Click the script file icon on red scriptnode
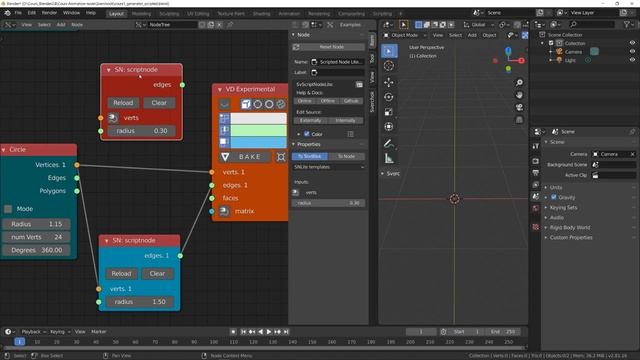This screenshot has height=360, width=640. pos(113,118)
